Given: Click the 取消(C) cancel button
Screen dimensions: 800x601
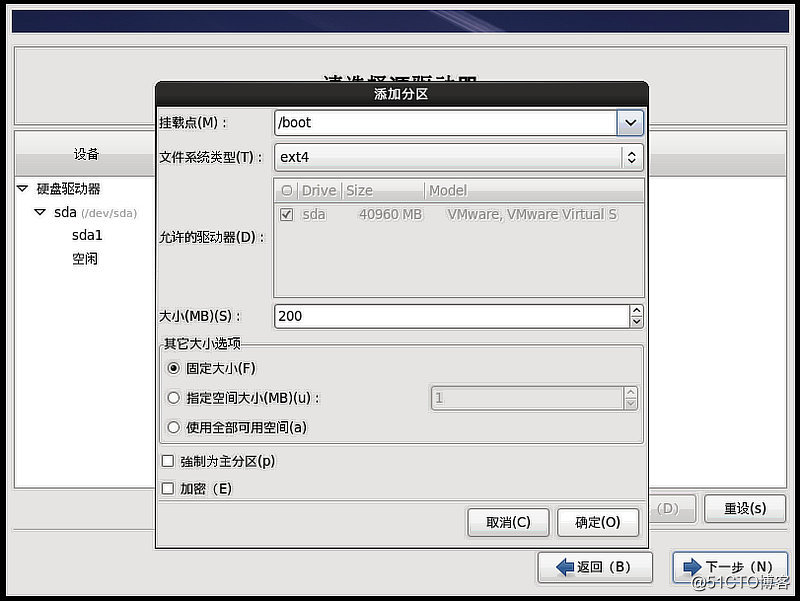Looking at the screenshot, I should (508, 522).
